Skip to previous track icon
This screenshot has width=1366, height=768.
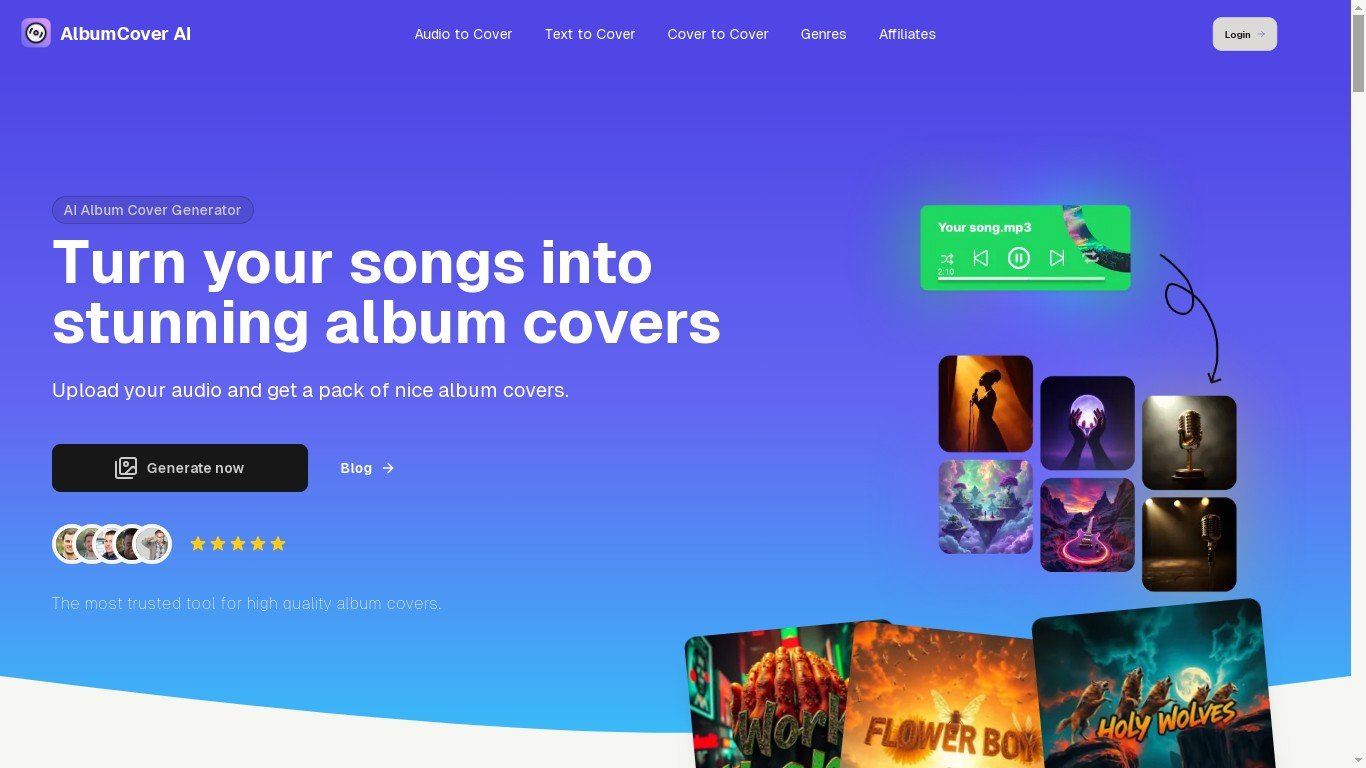[x=981, y=258]
